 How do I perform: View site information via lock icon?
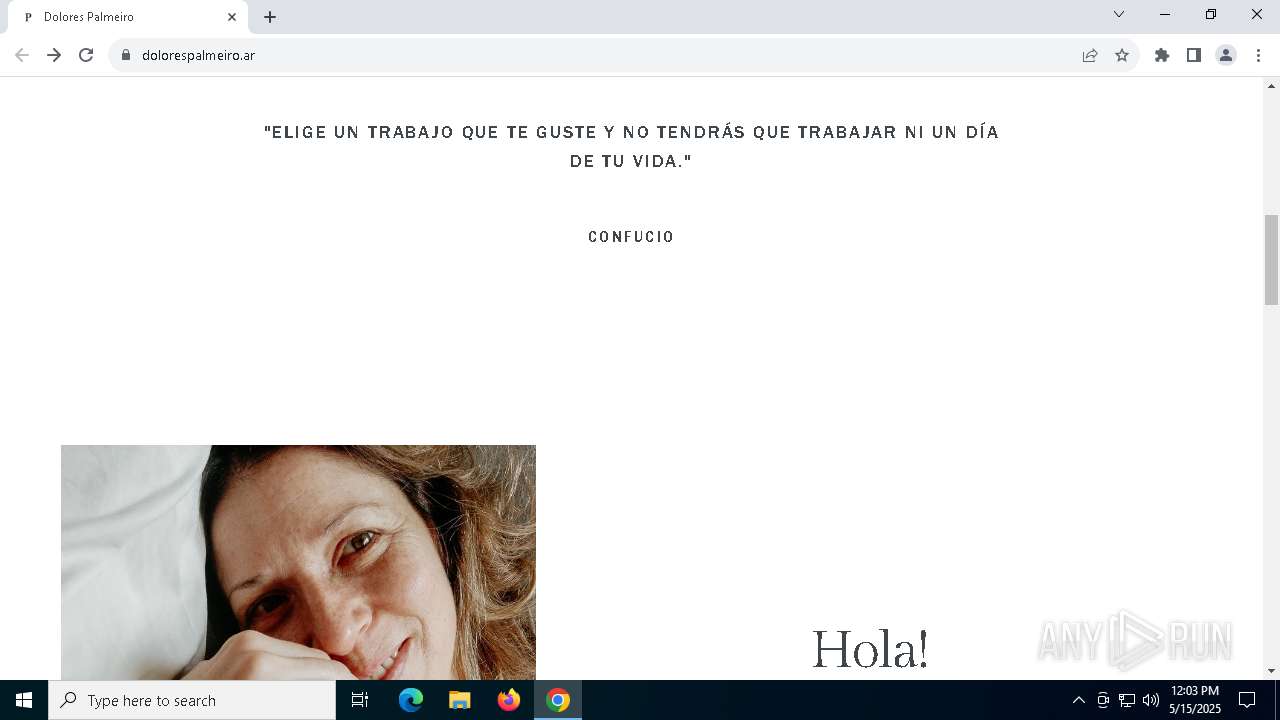click(x=126, y=55)
